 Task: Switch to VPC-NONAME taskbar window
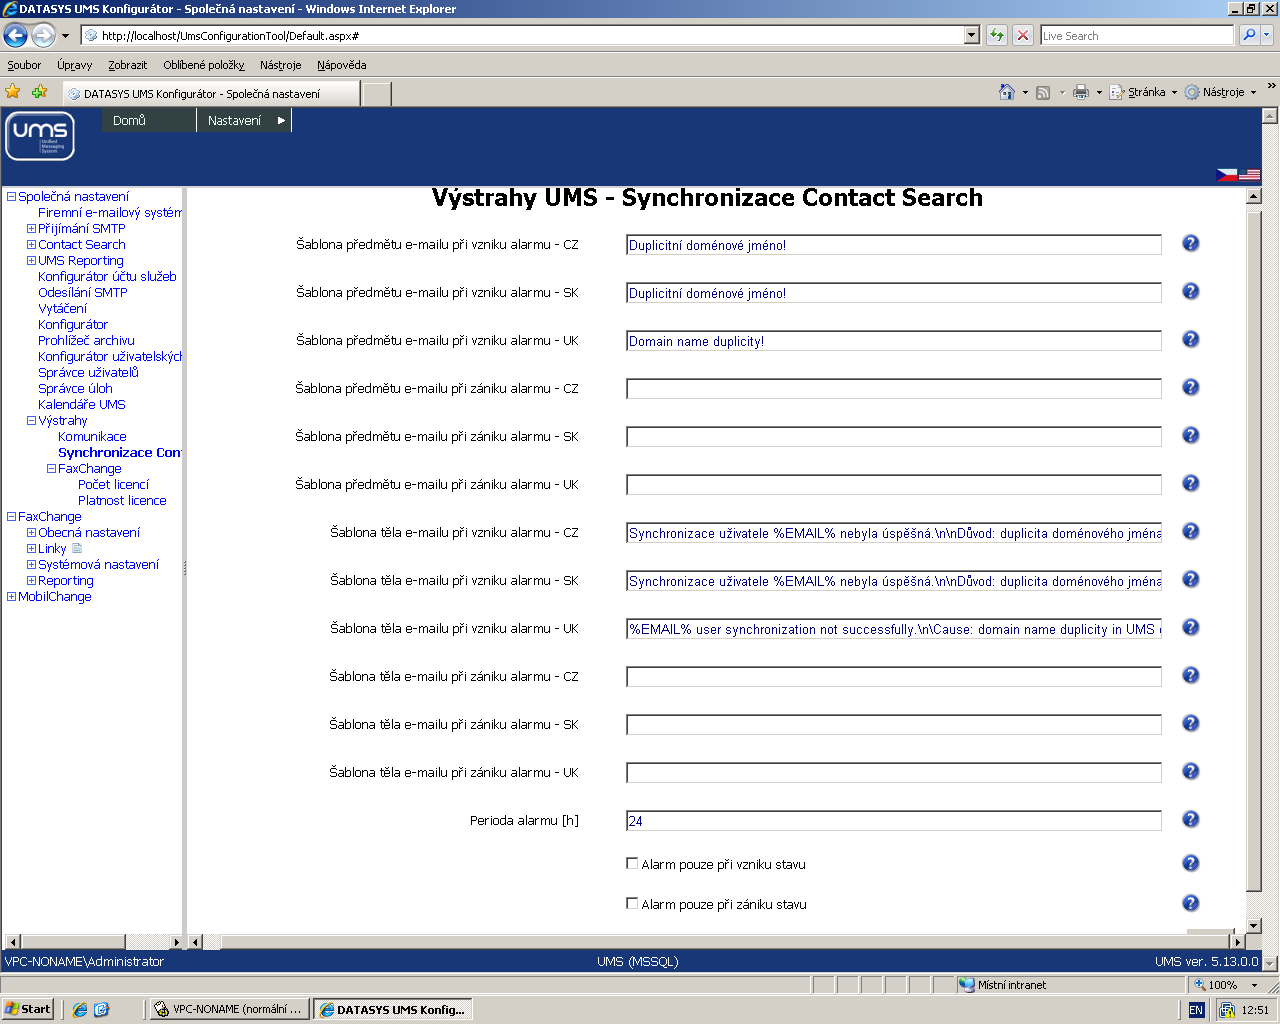tap(228, 1009)
